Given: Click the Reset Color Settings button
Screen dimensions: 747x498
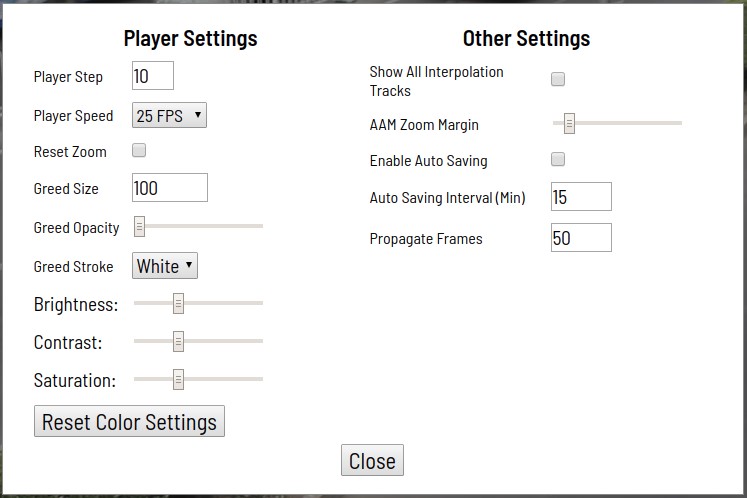Looking at the screenshot, I should click(x=129, y=421).
